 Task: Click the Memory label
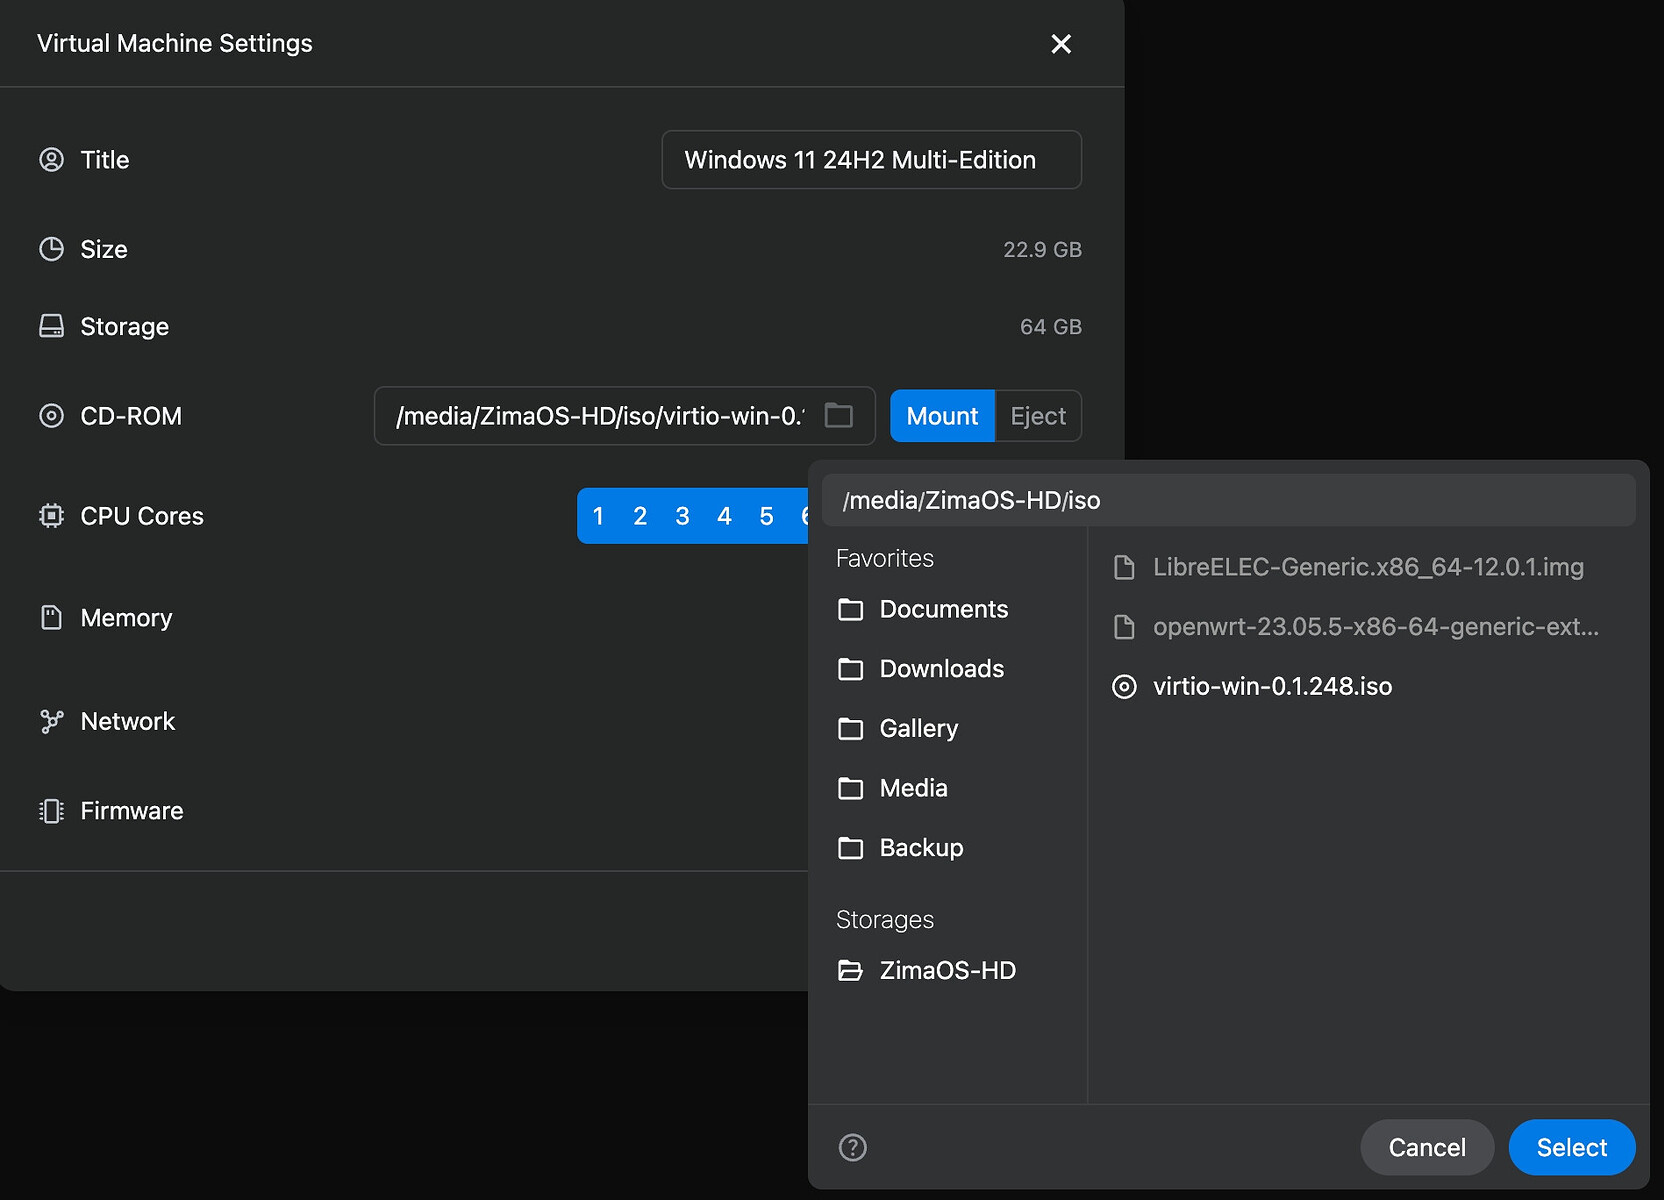click(126, 618)
